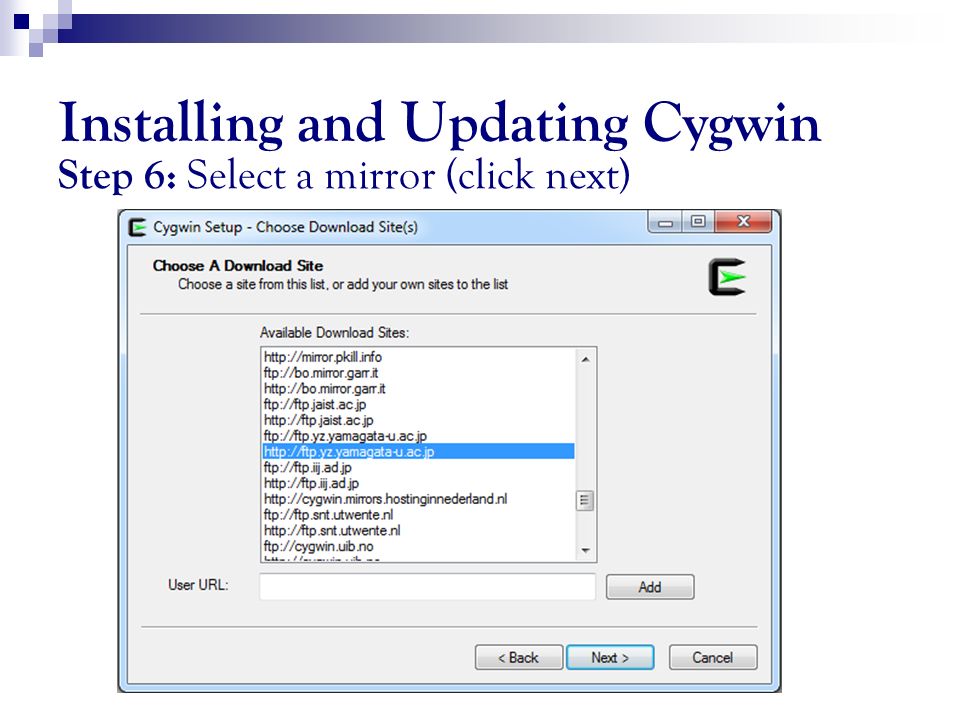The image size is (960, 720).
Task: Click the scroll down arrow of the sites list
Action: [x=585, y=550]
